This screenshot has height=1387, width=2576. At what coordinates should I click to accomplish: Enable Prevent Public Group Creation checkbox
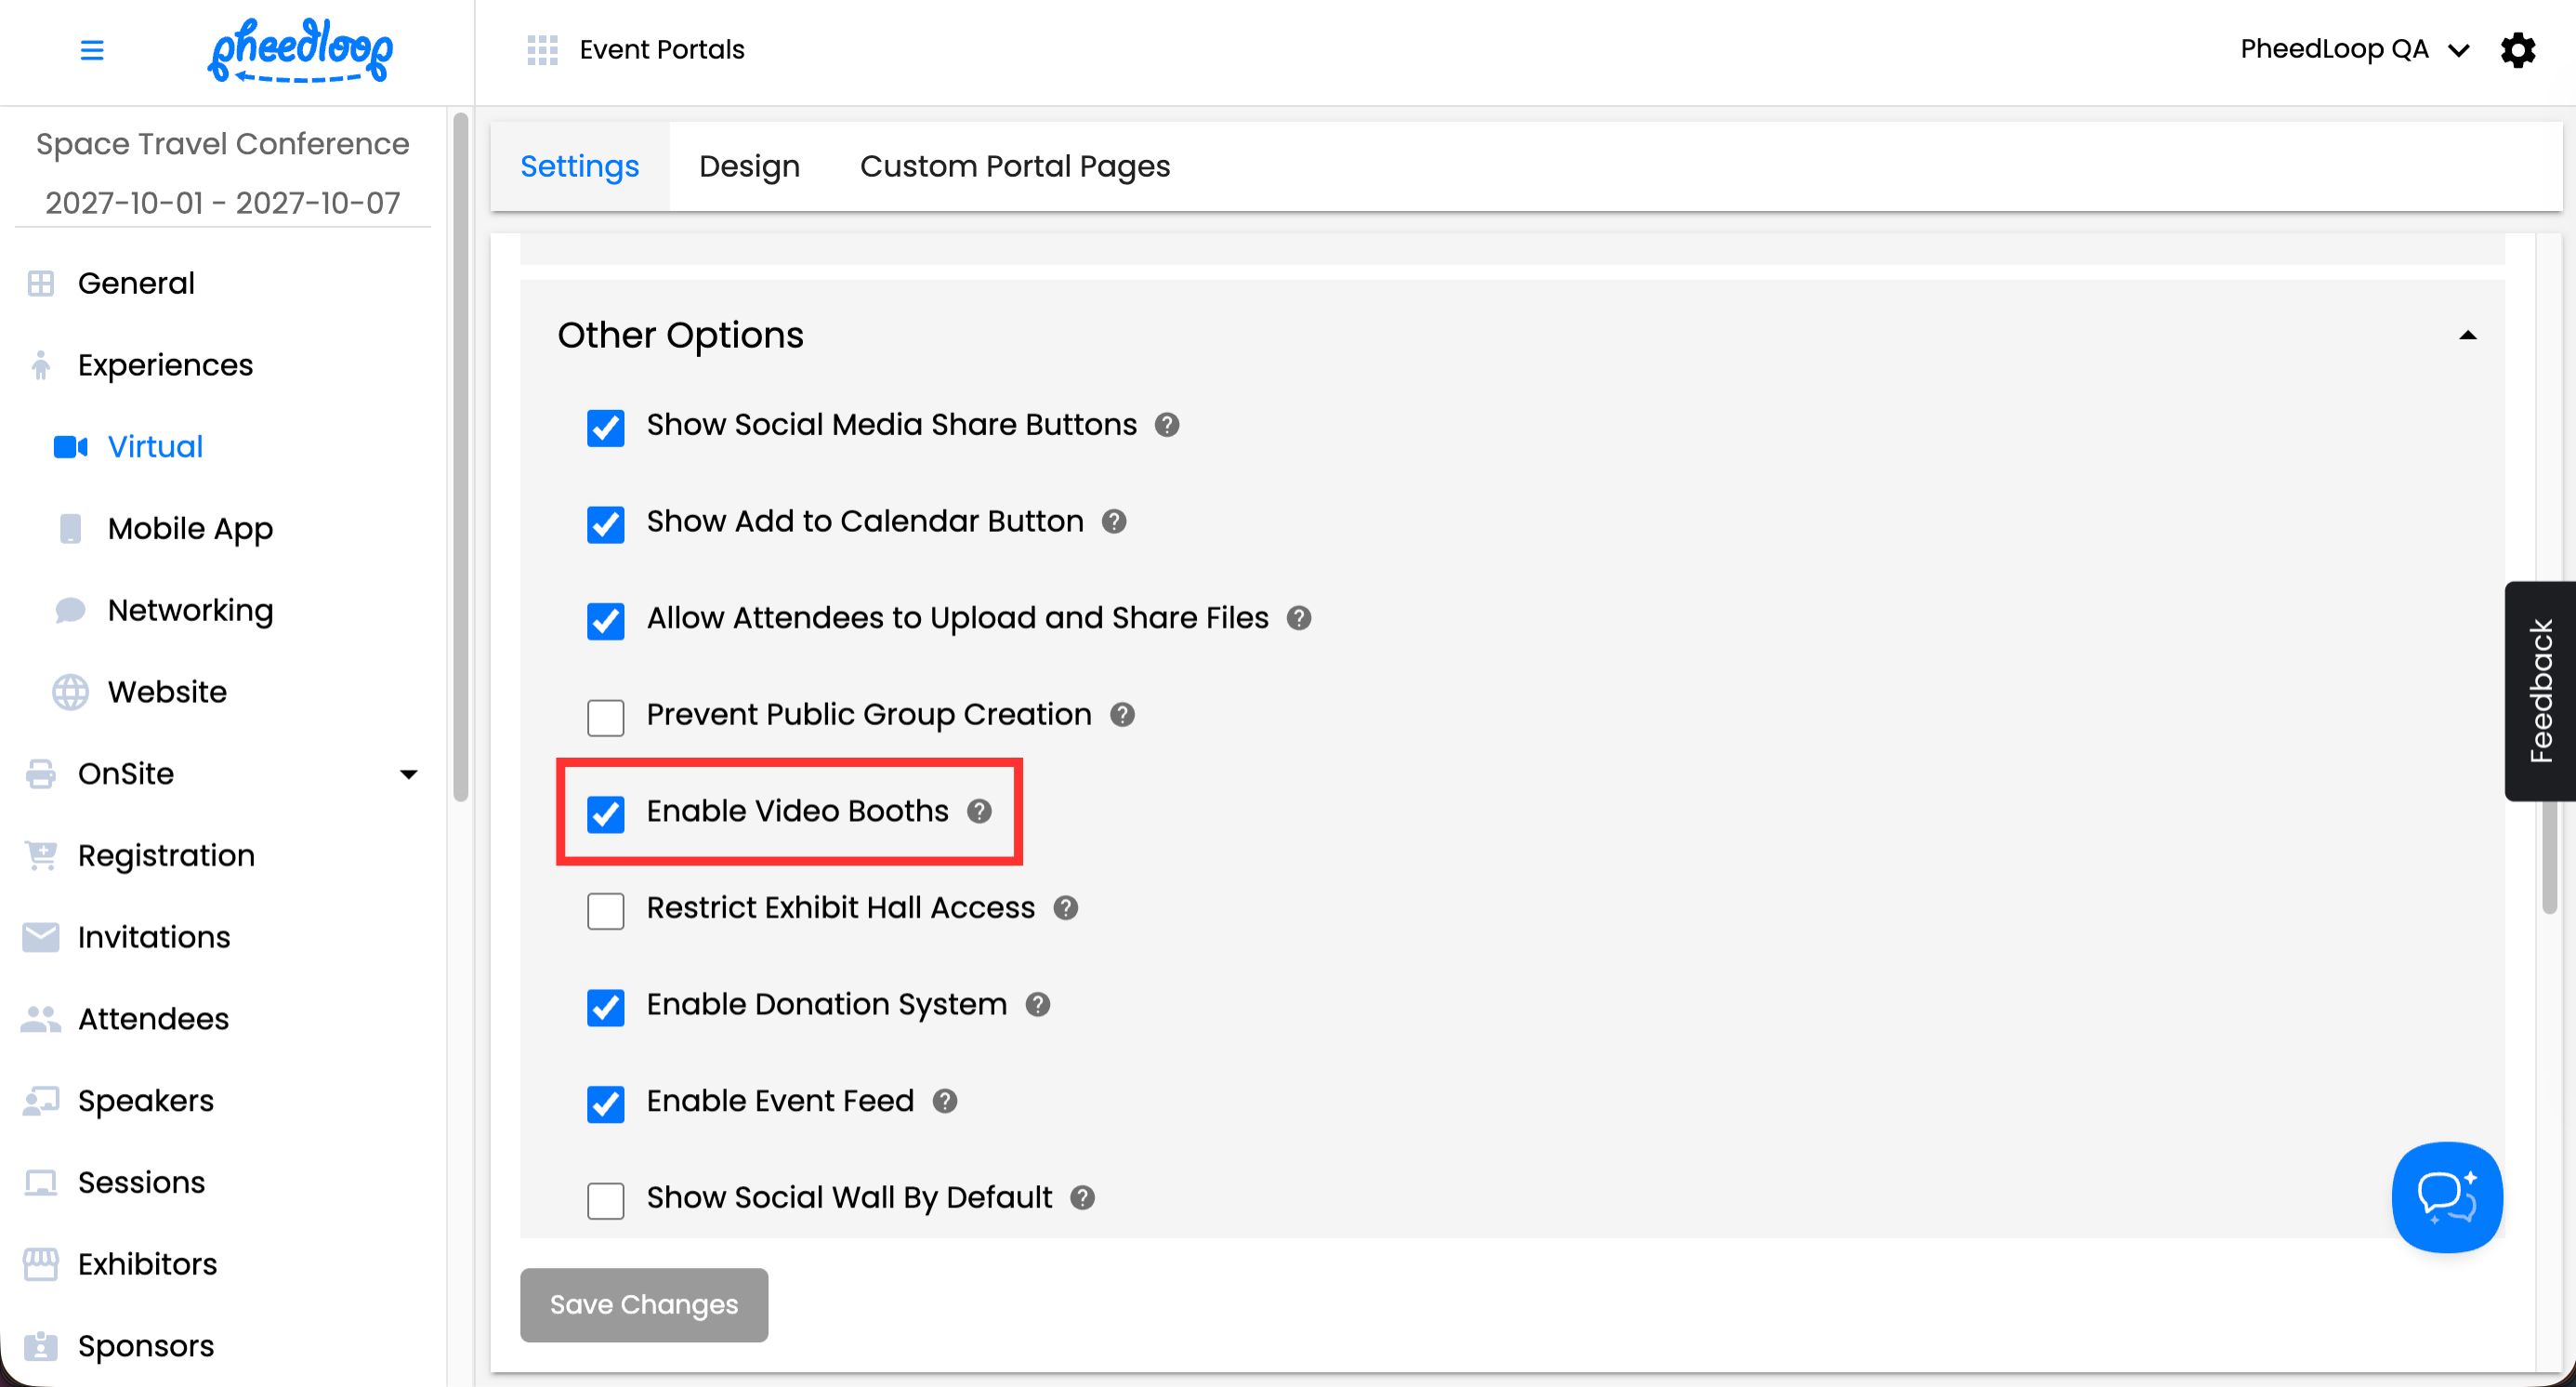tap(605, 717)
